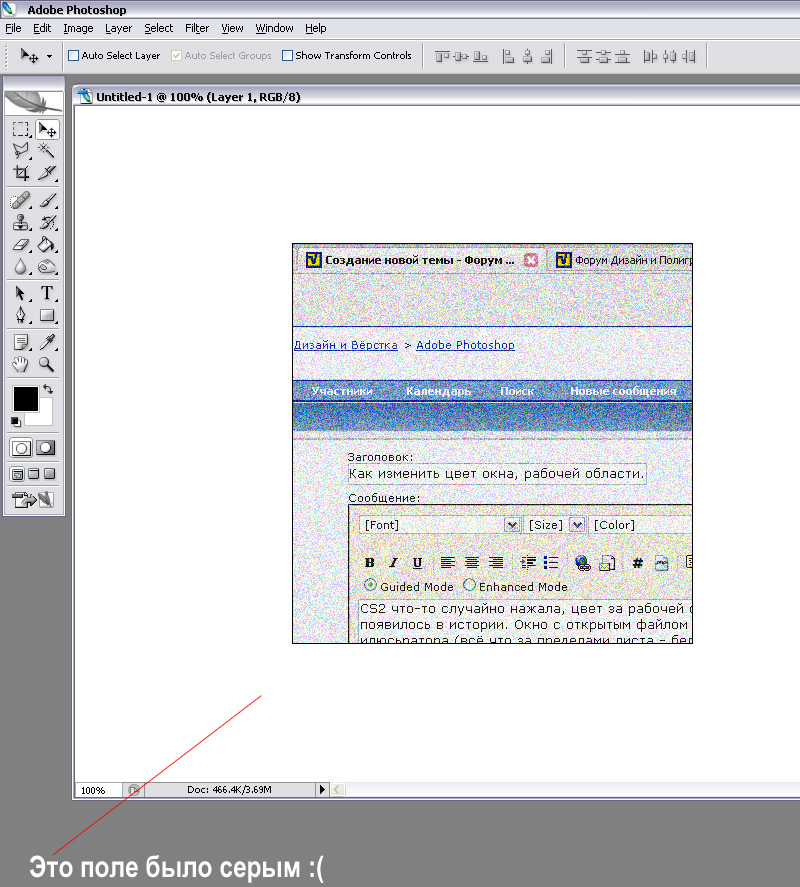Align right edges in options bar
Viewport: 800px width, 887px height.
point(547,56)
